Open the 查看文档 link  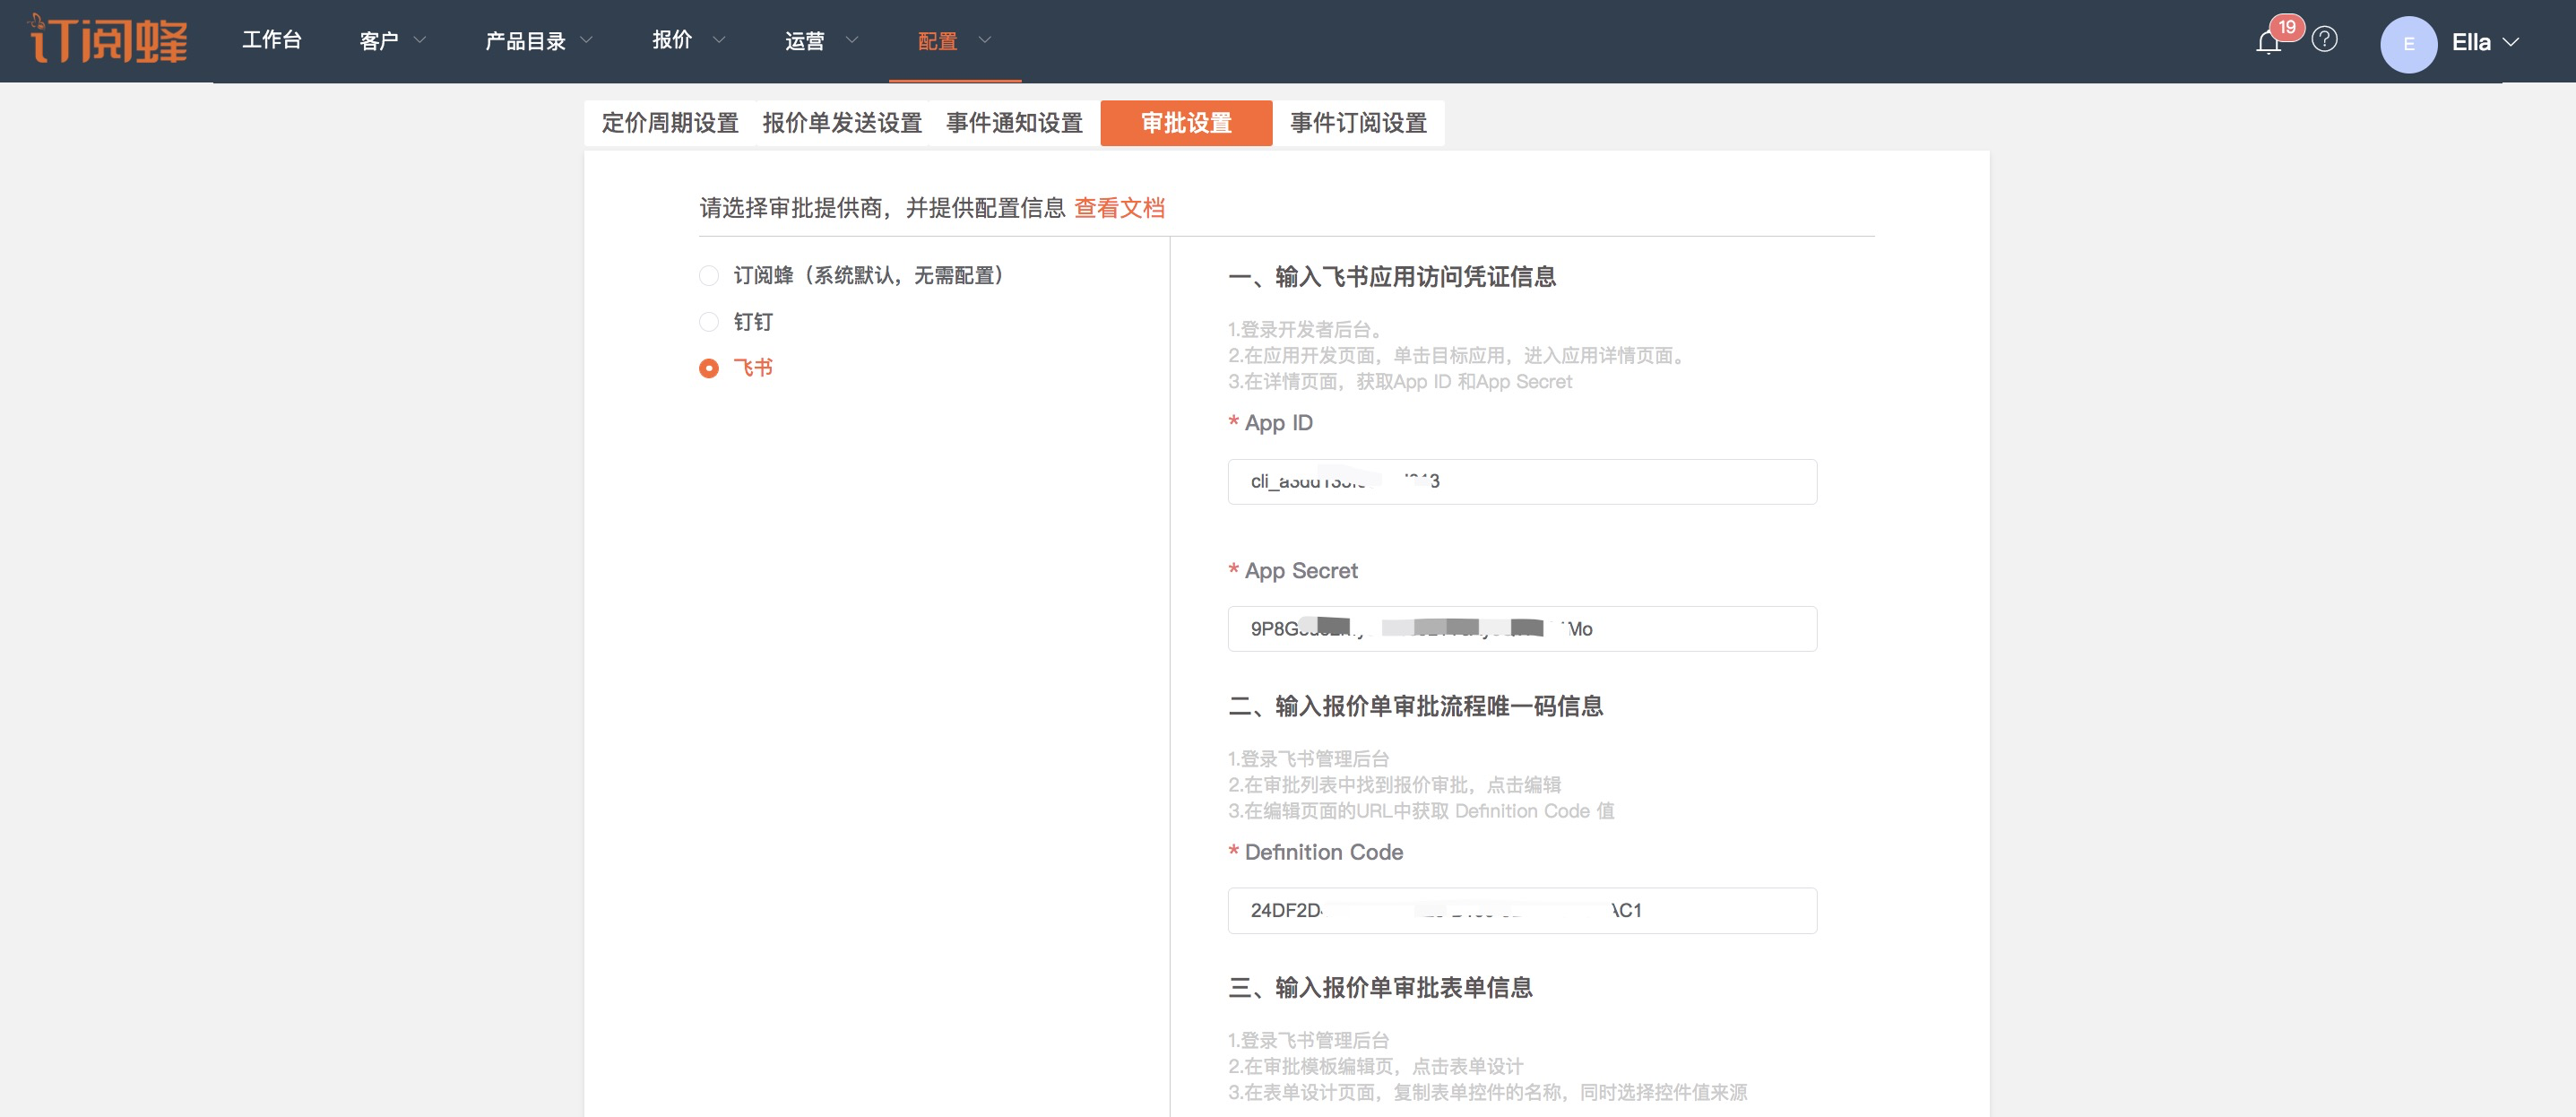[1119, 208]
